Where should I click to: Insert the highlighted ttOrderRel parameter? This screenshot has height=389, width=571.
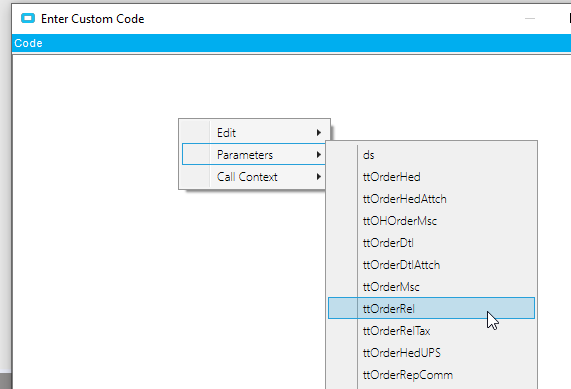(432, 308)
